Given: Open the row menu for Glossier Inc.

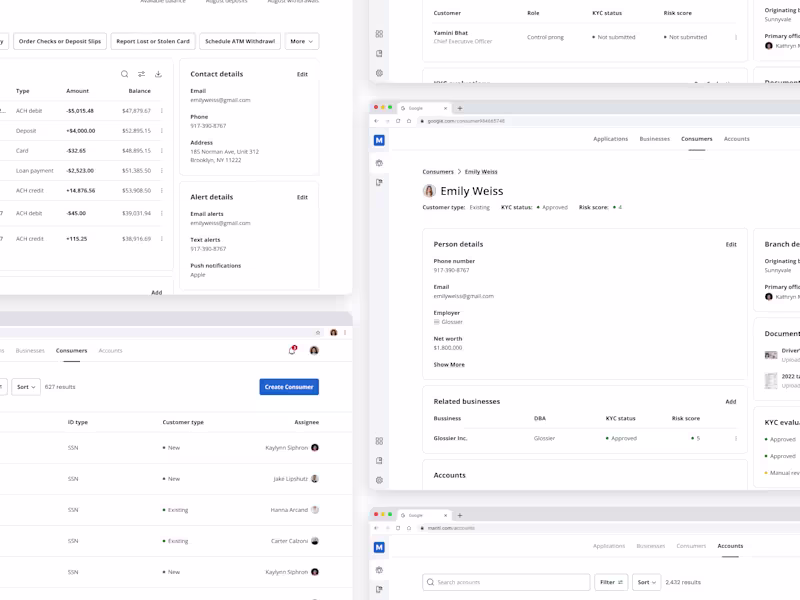Looking at the screenshot, I should (736, 438).
